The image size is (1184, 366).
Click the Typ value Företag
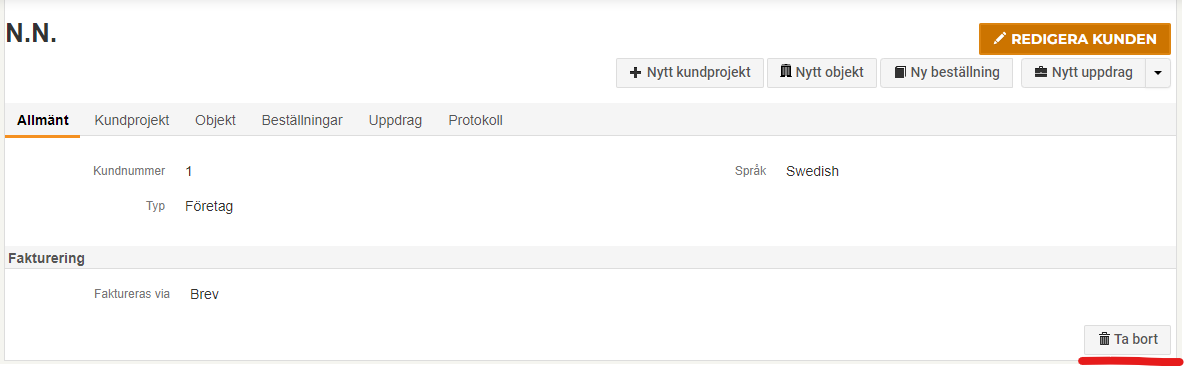coord(208,206)
